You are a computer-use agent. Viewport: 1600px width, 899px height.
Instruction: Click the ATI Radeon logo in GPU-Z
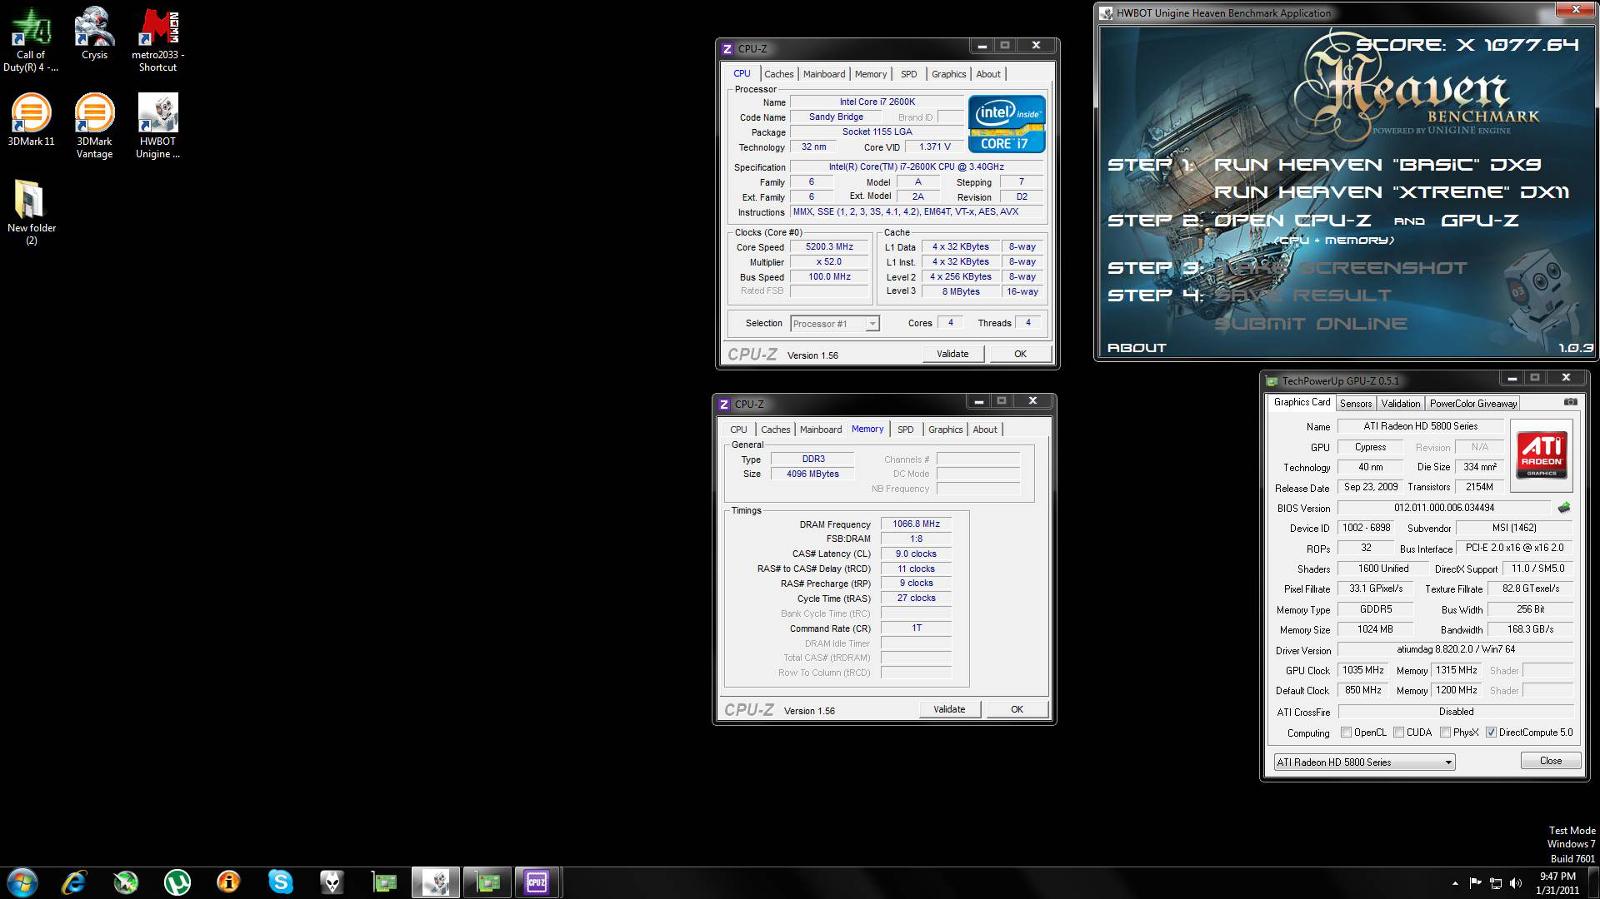(1542, 455)
